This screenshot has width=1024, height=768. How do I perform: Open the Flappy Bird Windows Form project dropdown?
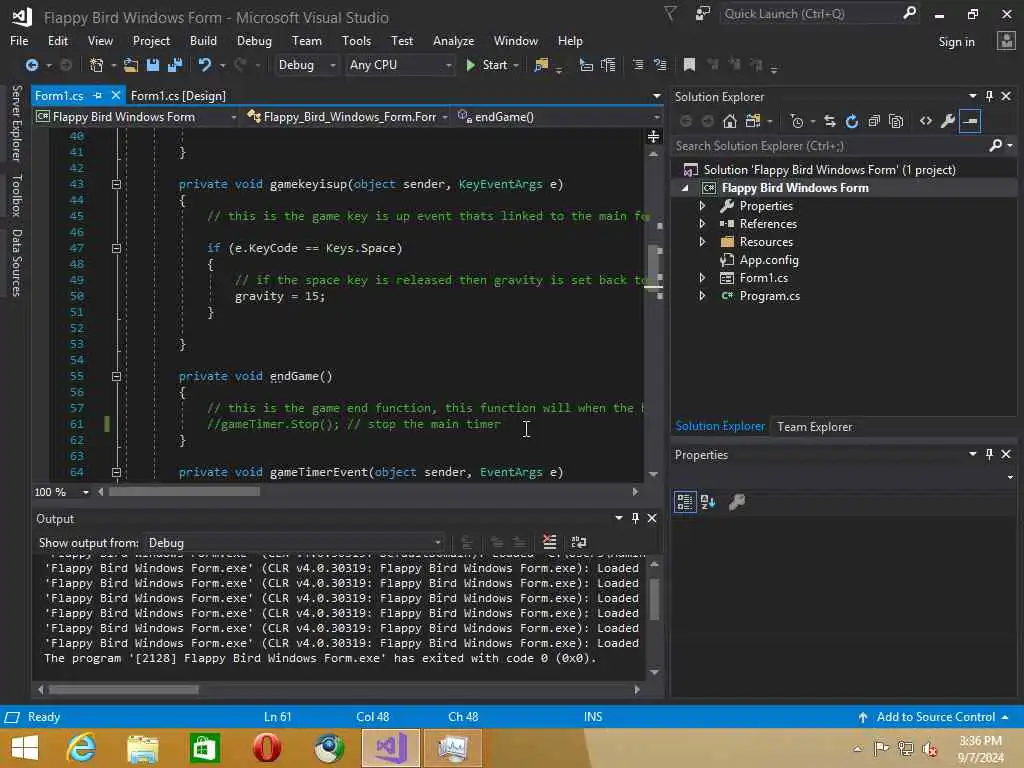click(136, 117)
